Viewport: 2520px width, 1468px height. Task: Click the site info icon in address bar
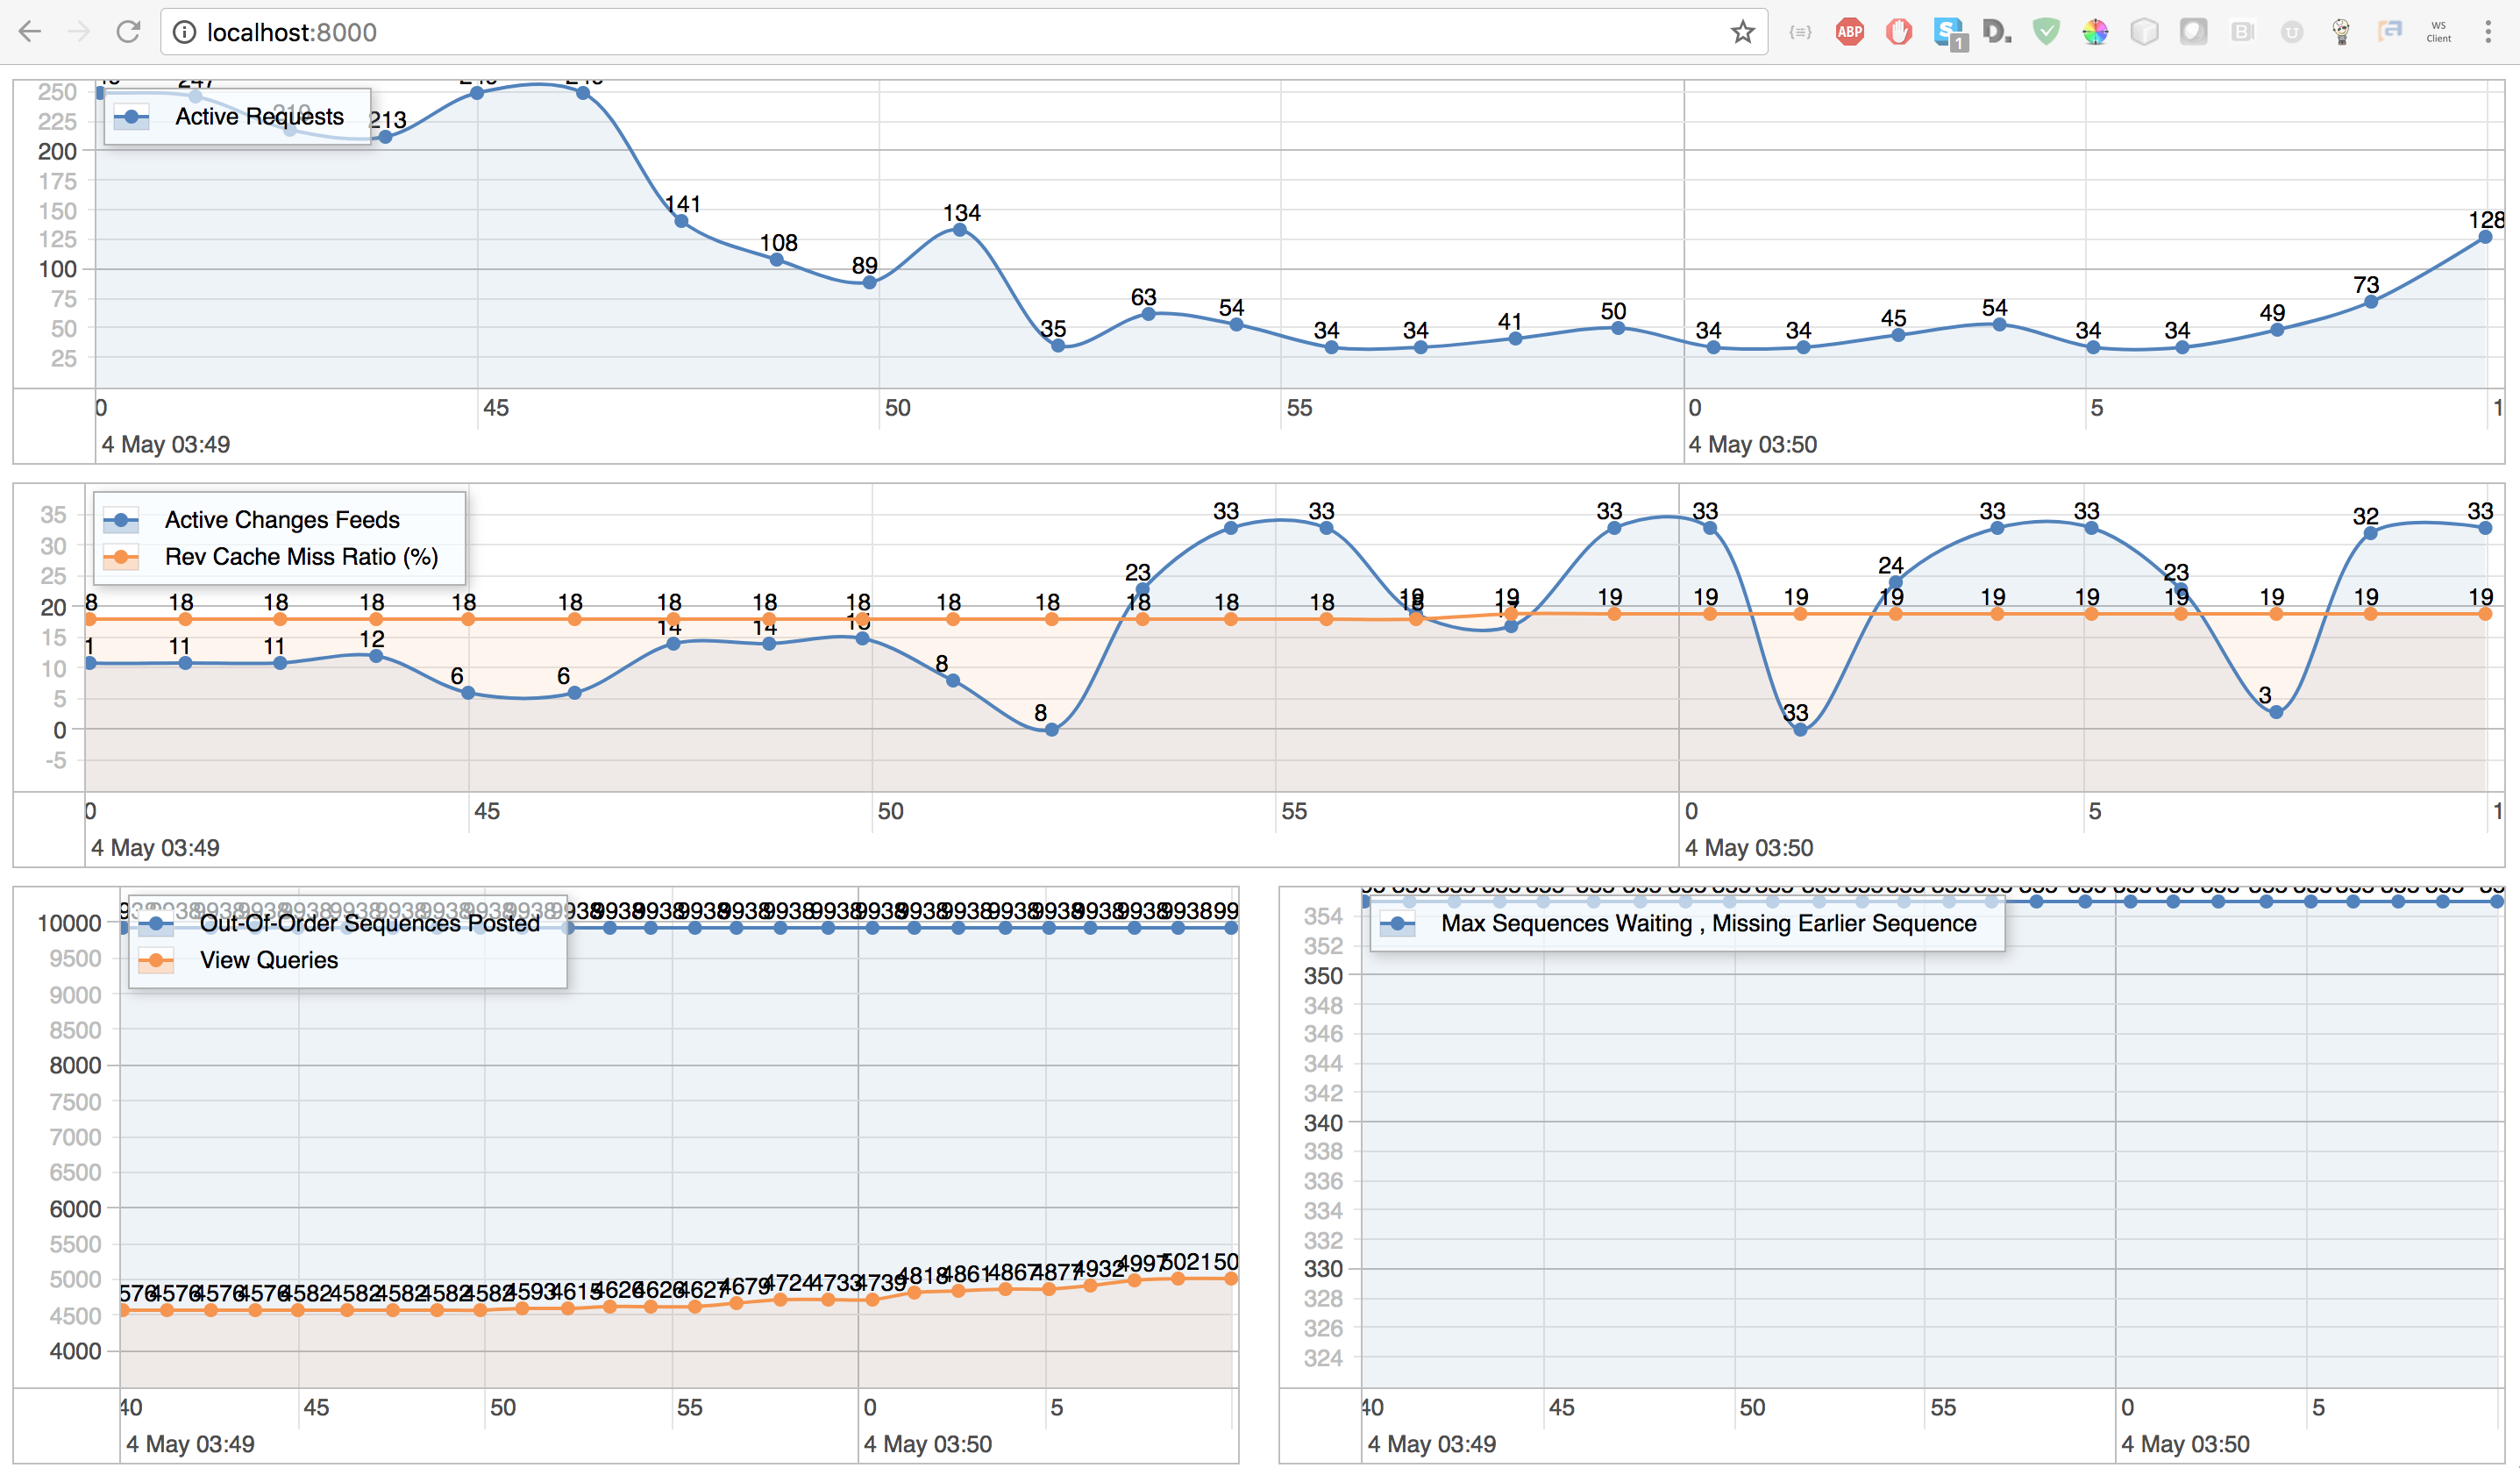click(x=184, y=32)
